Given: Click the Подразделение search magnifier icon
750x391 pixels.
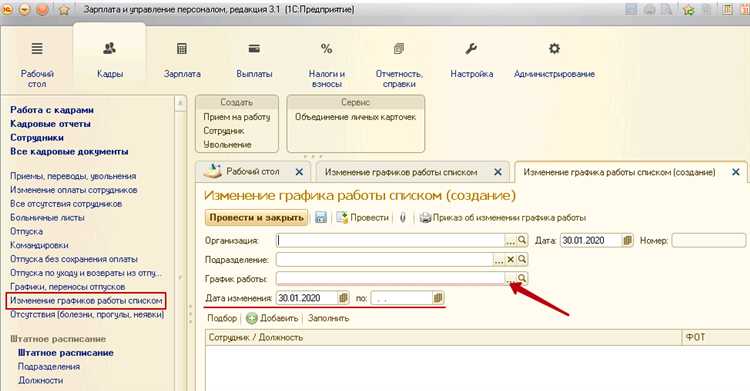Looking at the screenshot, I should click(x=522, y=259).
